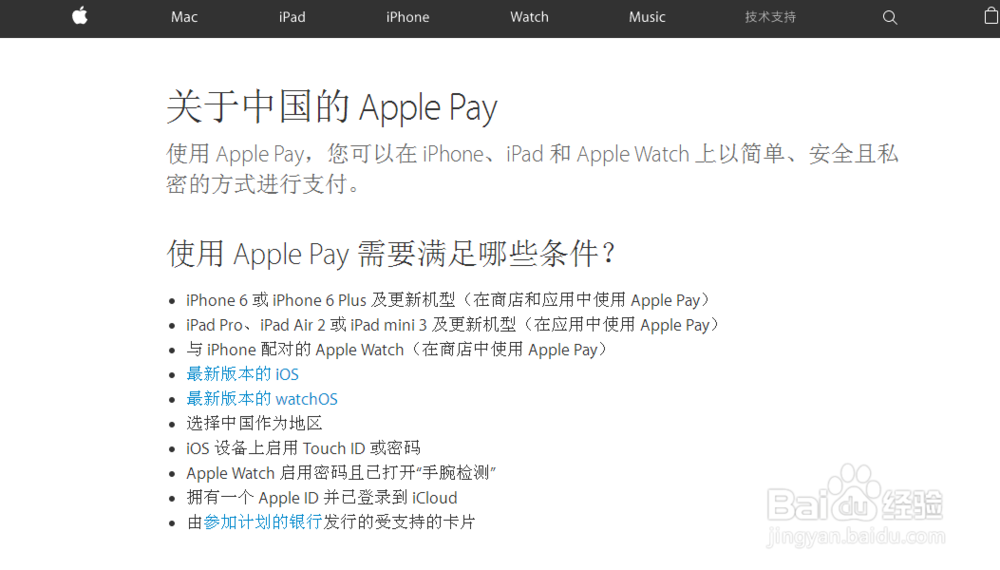The height and width of the screenshot is (570, 1000).
Task: Open the Watch navigation item
Action: (x=529, y=17)
